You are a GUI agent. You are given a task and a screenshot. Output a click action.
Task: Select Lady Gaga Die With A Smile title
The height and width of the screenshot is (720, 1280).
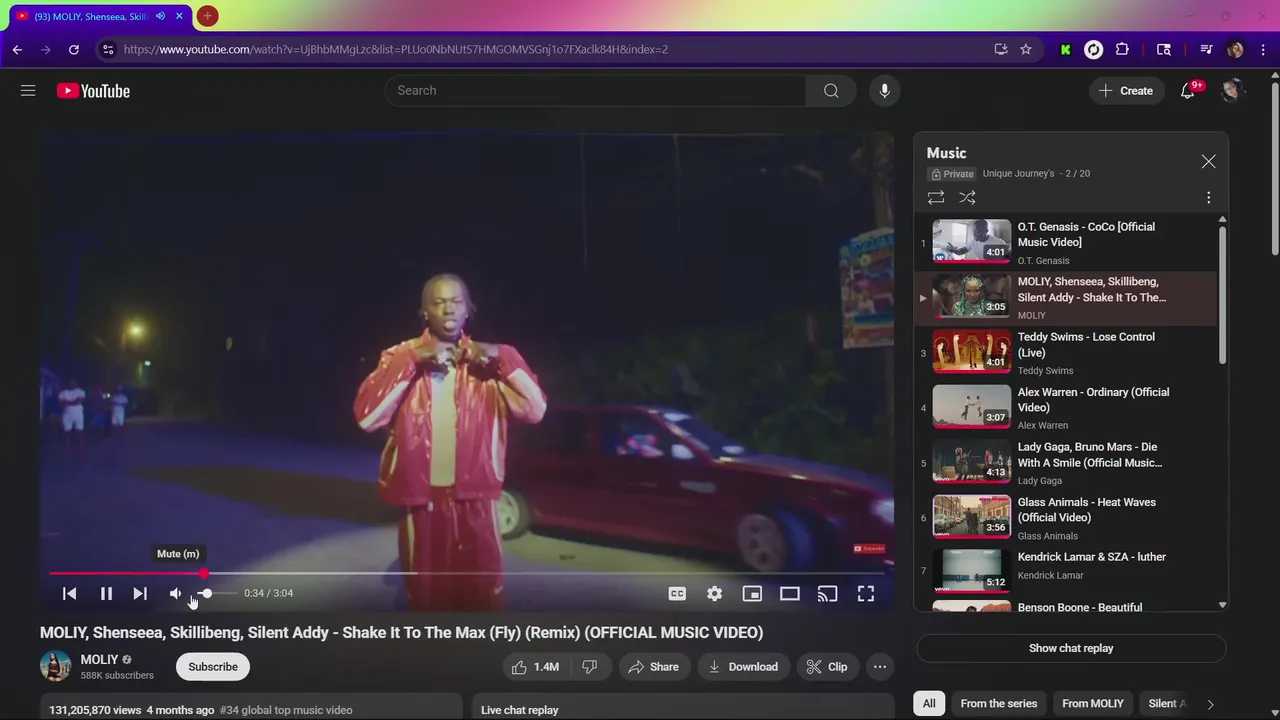(1090, 455)
